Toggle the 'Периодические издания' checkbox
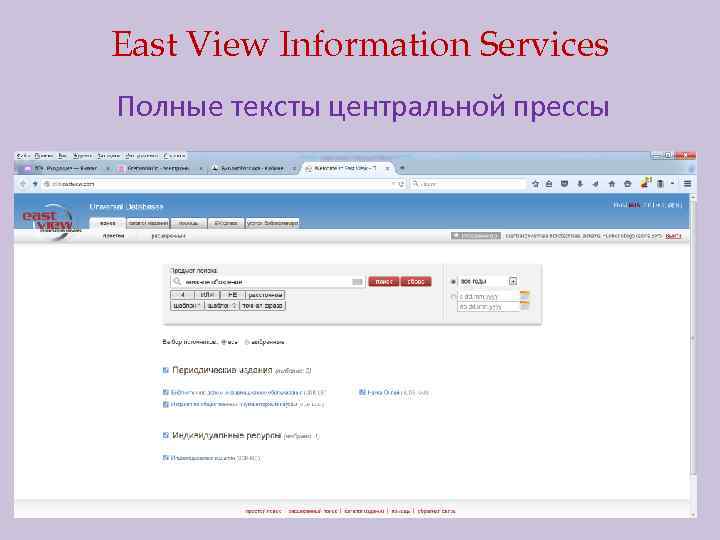Image resolution: width=720 pixels, height=540 pixels. click(166, 370)
